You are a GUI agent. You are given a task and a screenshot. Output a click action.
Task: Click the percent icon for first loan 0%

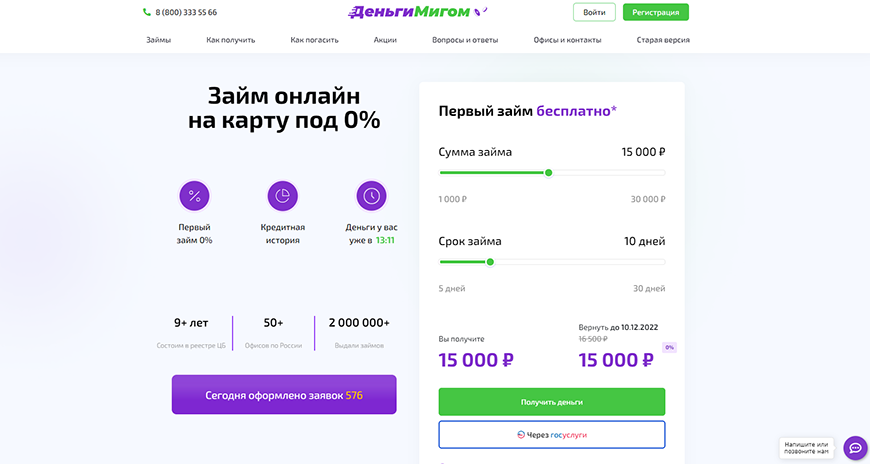[195, 196]
